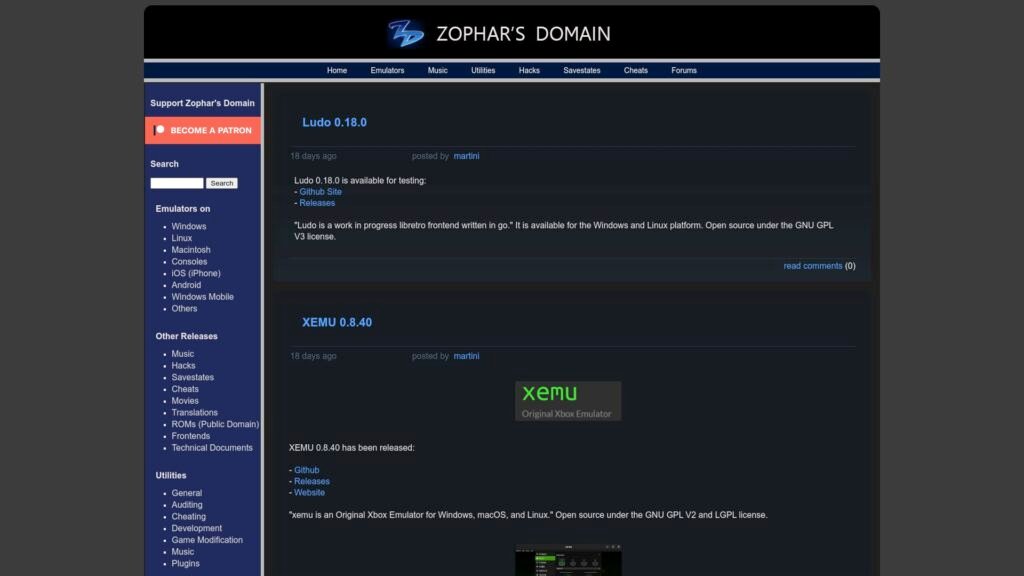Open ROMs (Public Domain) link

coord(216,424)
